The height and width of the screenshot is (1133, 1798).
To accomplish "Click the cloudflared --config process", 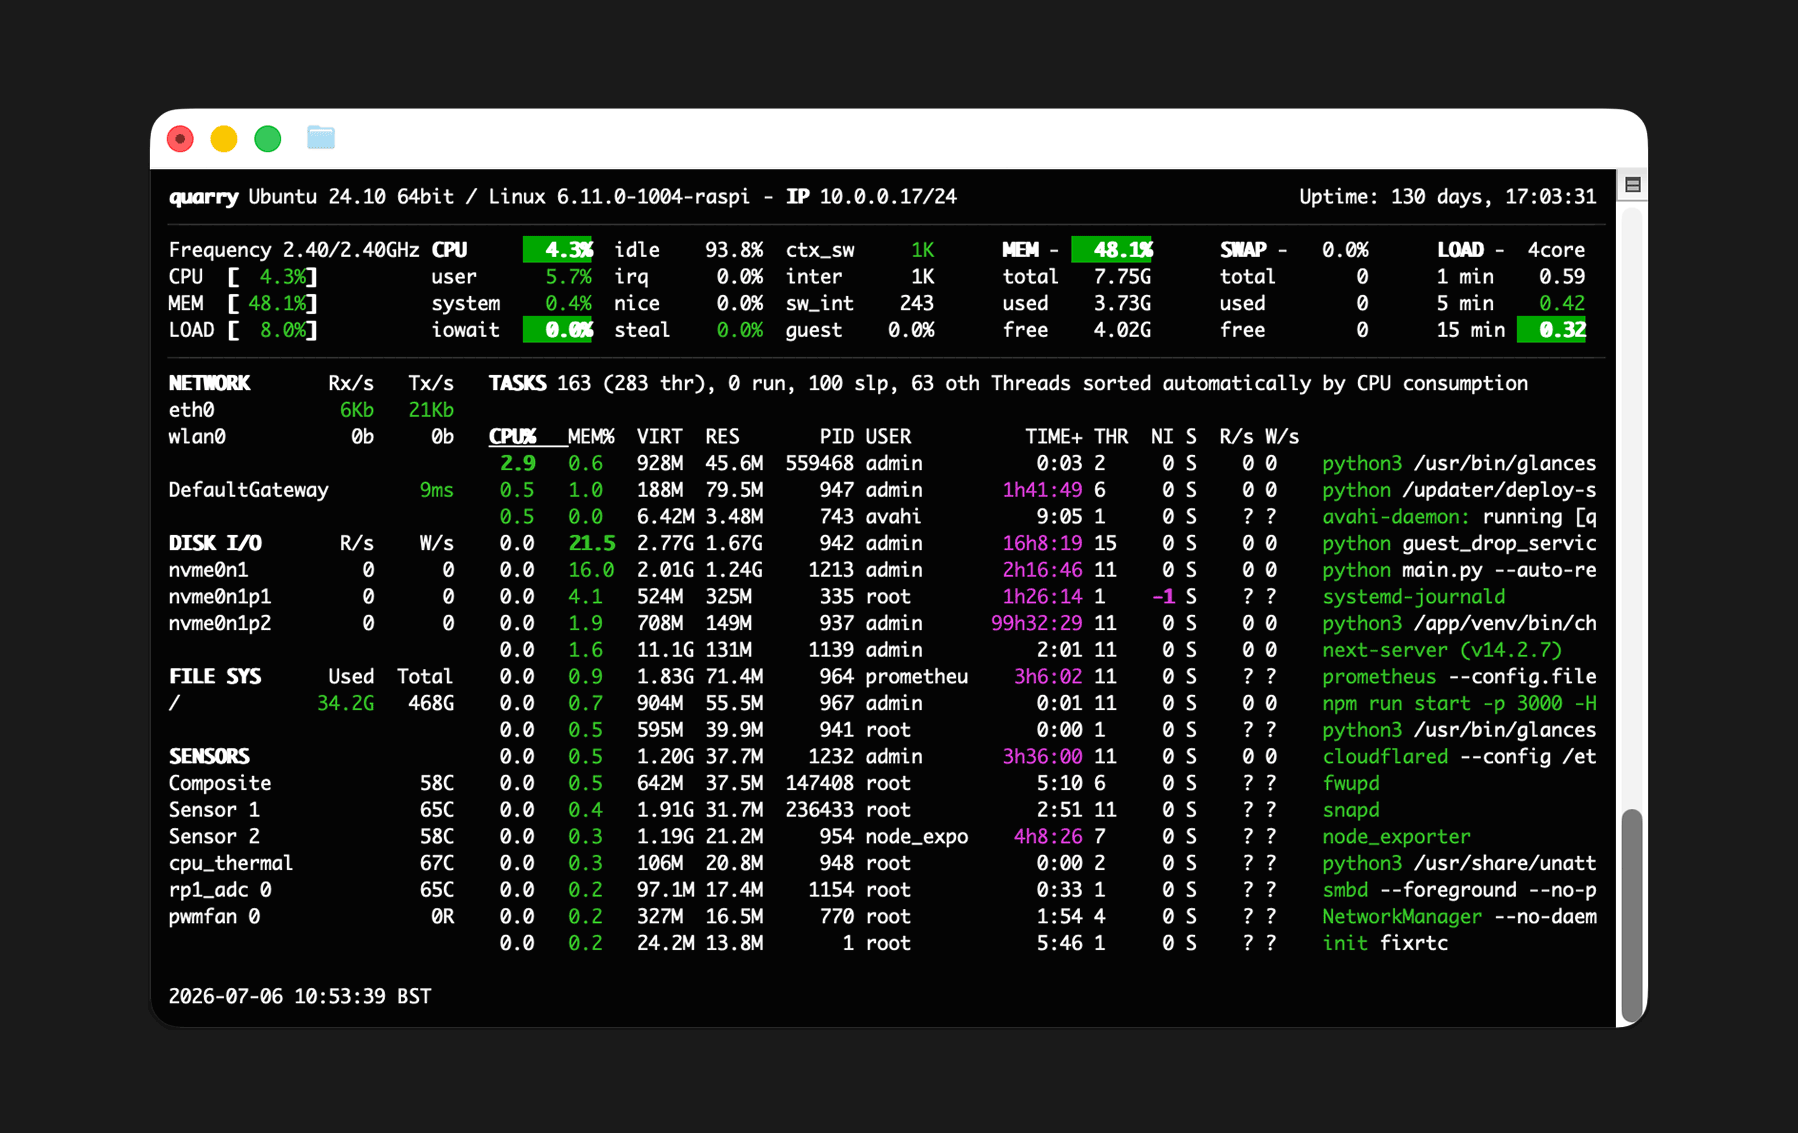I will click(x=1459, y=757).
